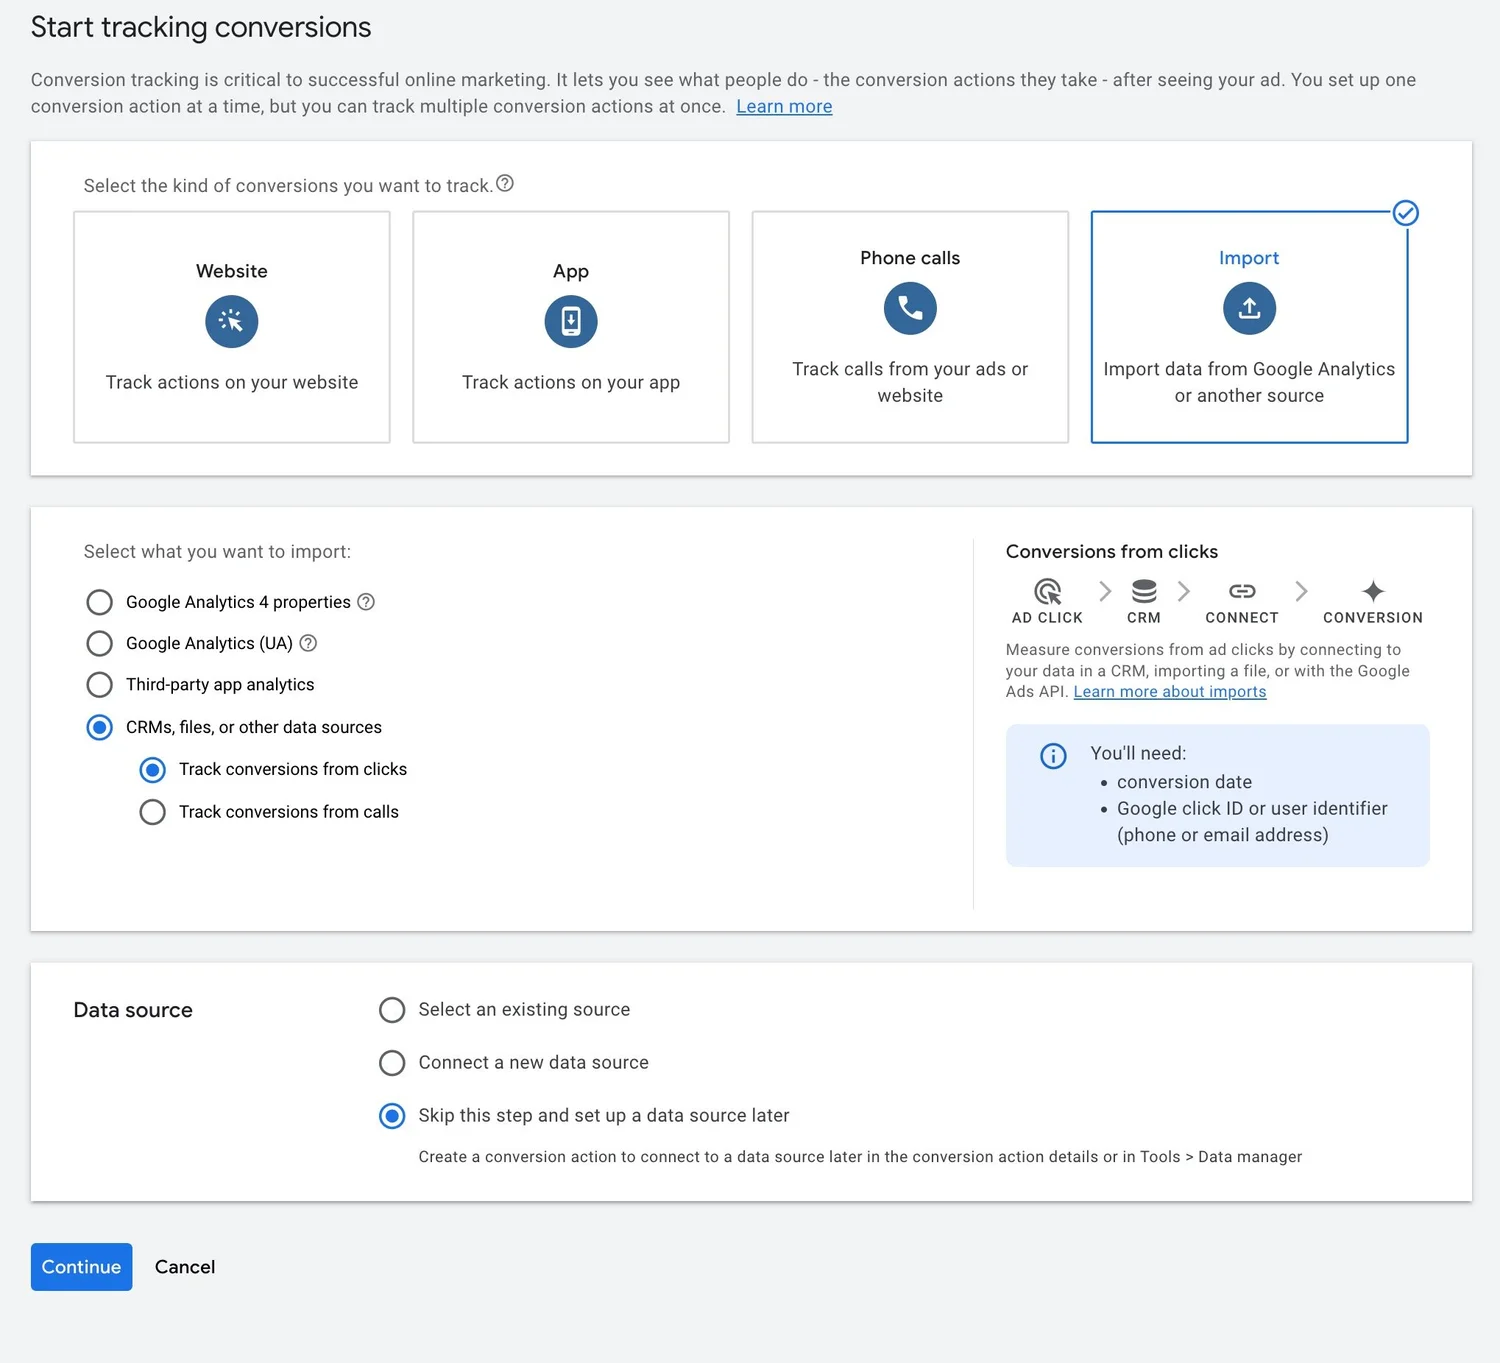This screenshot has width=1500, height=1363.
Task: Click the Website cursor-click icon
Action: click(x=231, y=322)
